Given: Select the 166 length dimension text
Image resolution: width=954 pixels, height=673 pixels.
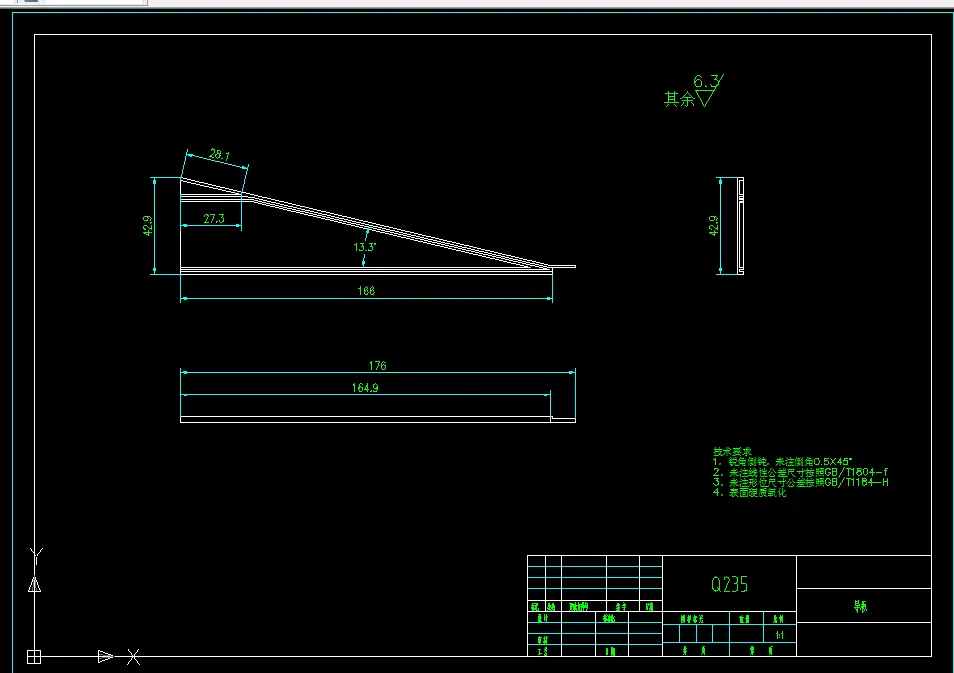Looking at the screenshot, I should coord(366,291).
